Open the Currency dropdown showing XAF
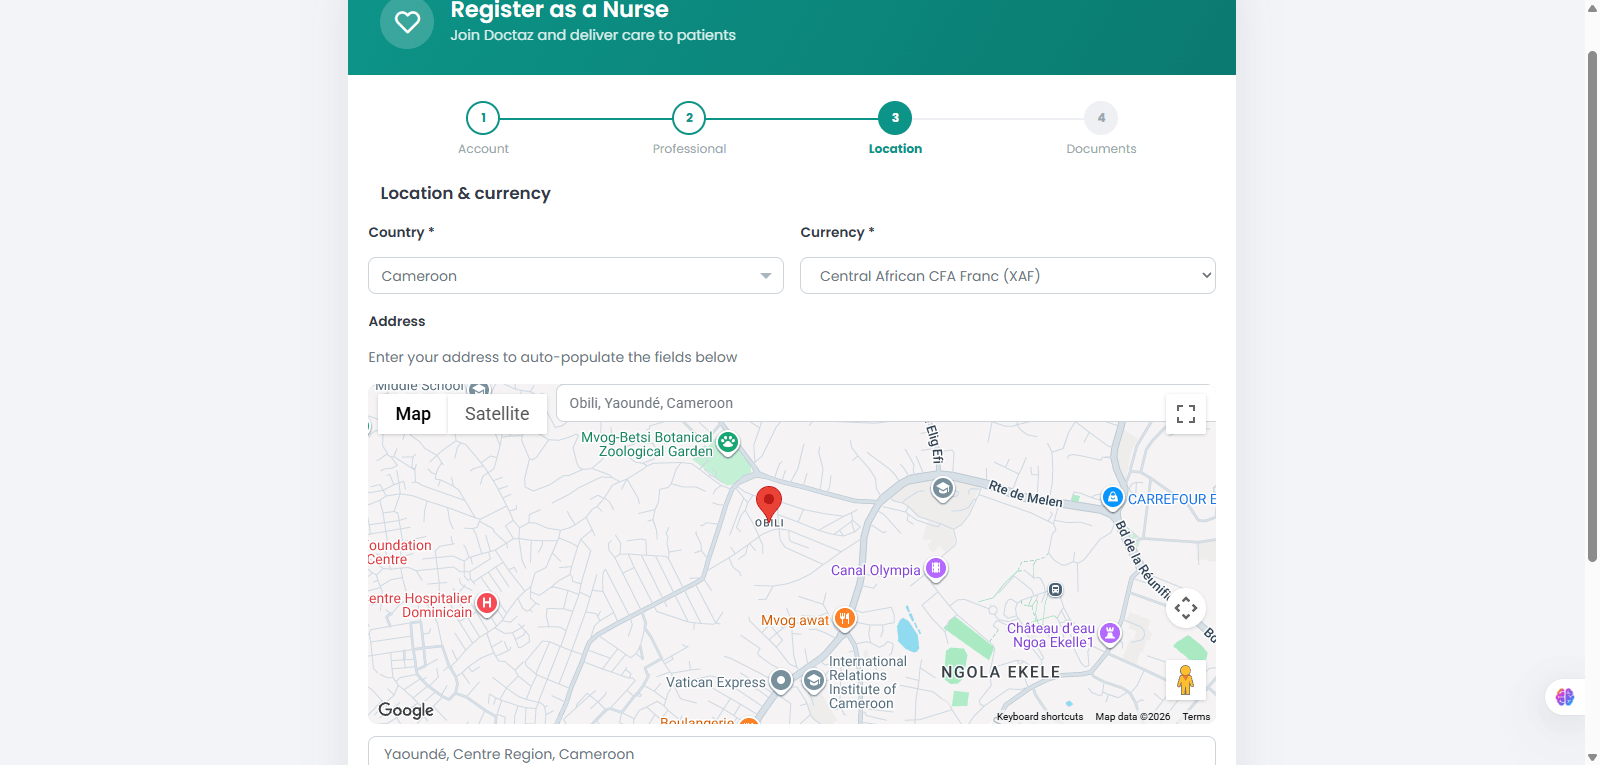 tap(1008, 276)
